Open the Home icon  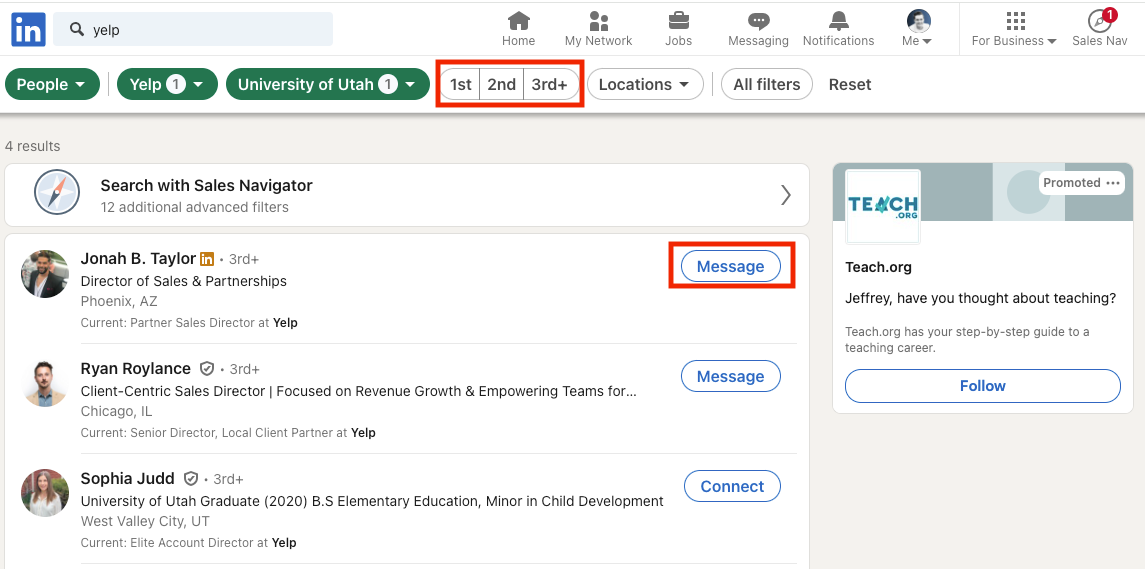click(x=518, y=20)
